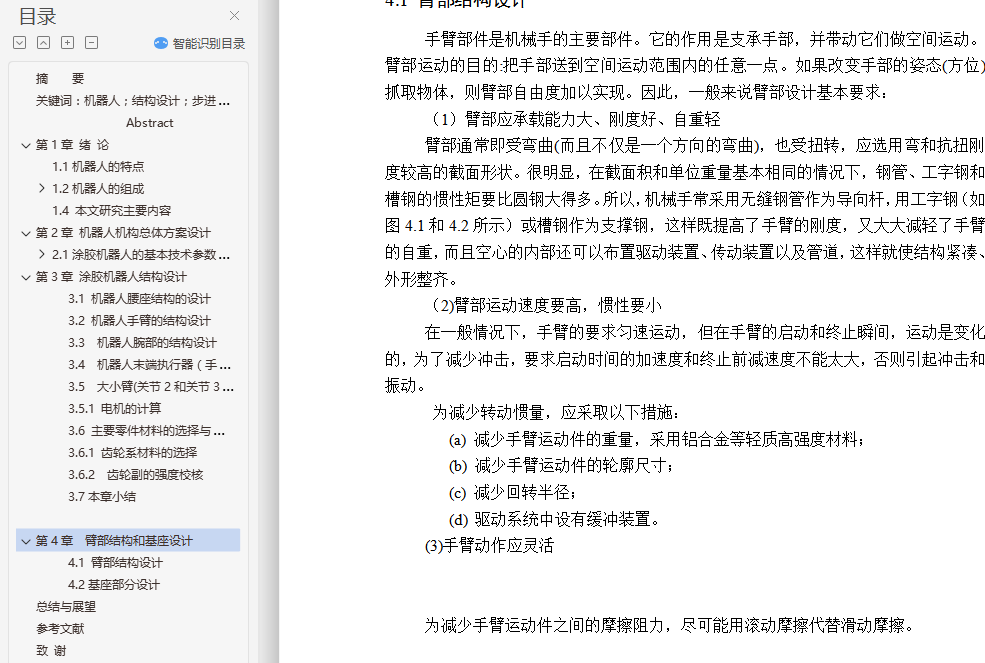Go to 摘要 heading in outline
Viewport: 985px width, 663px height.
click(60, 79)
